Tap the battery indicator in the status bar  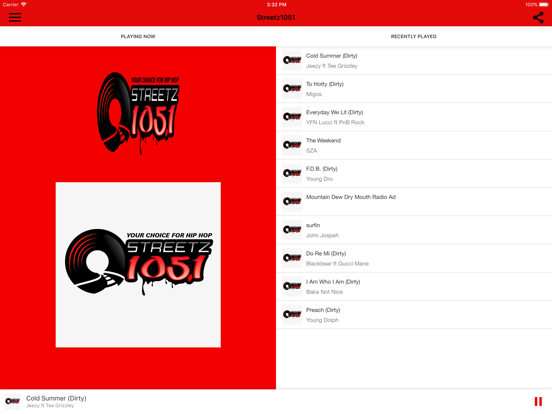(x=544, y=5)
